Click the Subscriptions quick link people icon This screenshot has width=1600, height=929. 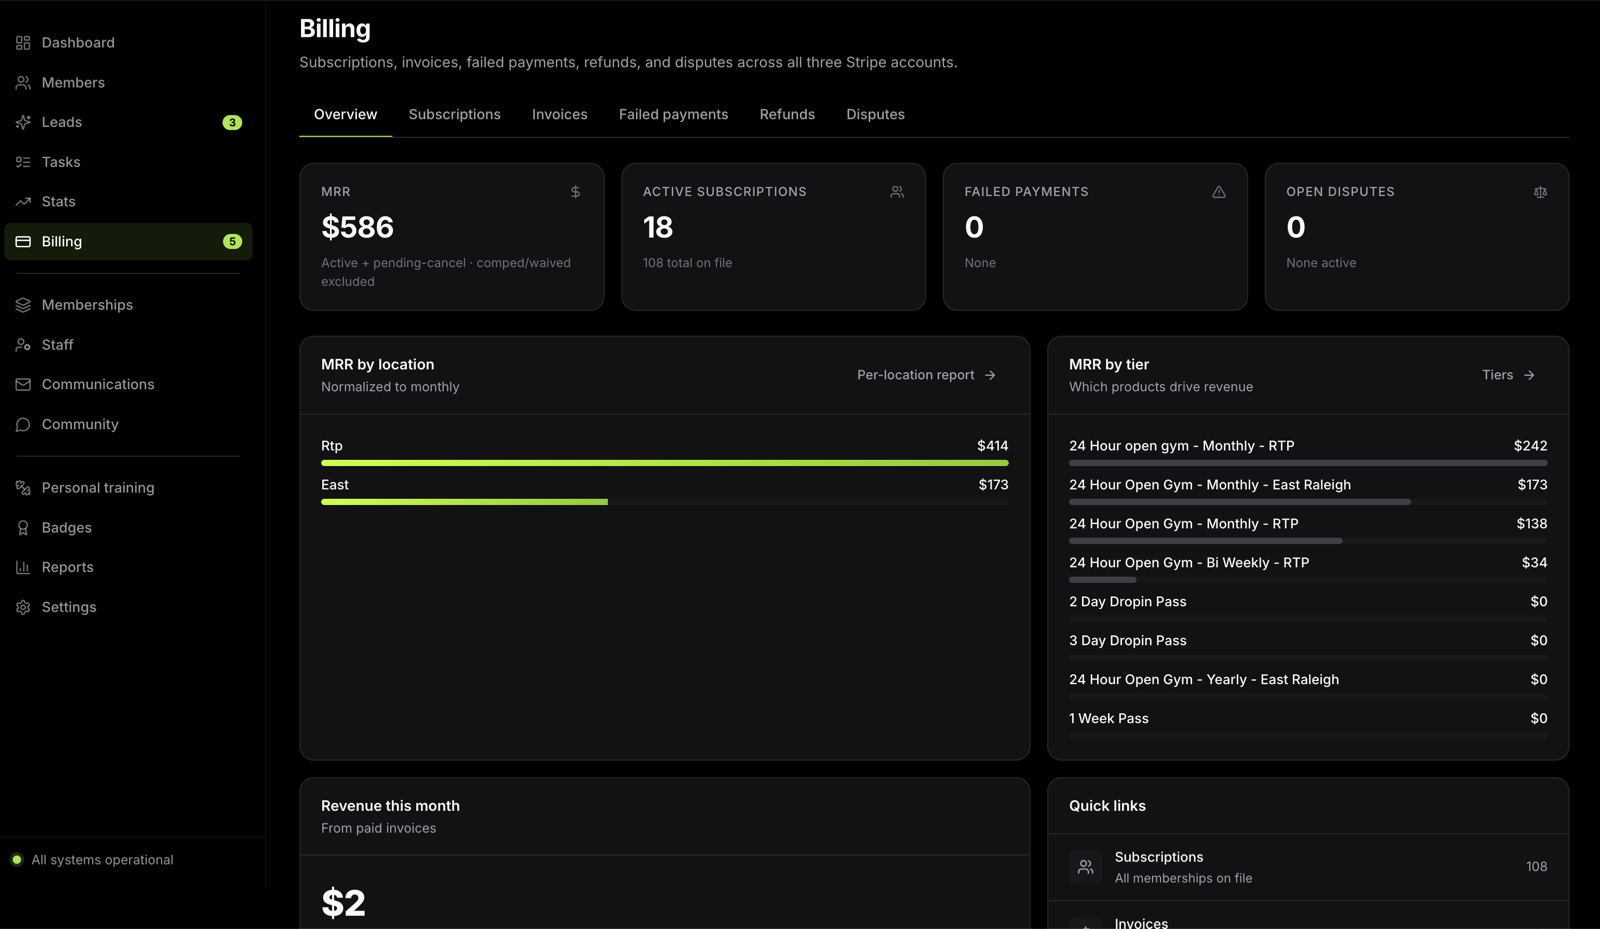click(x=1085, y=867)
